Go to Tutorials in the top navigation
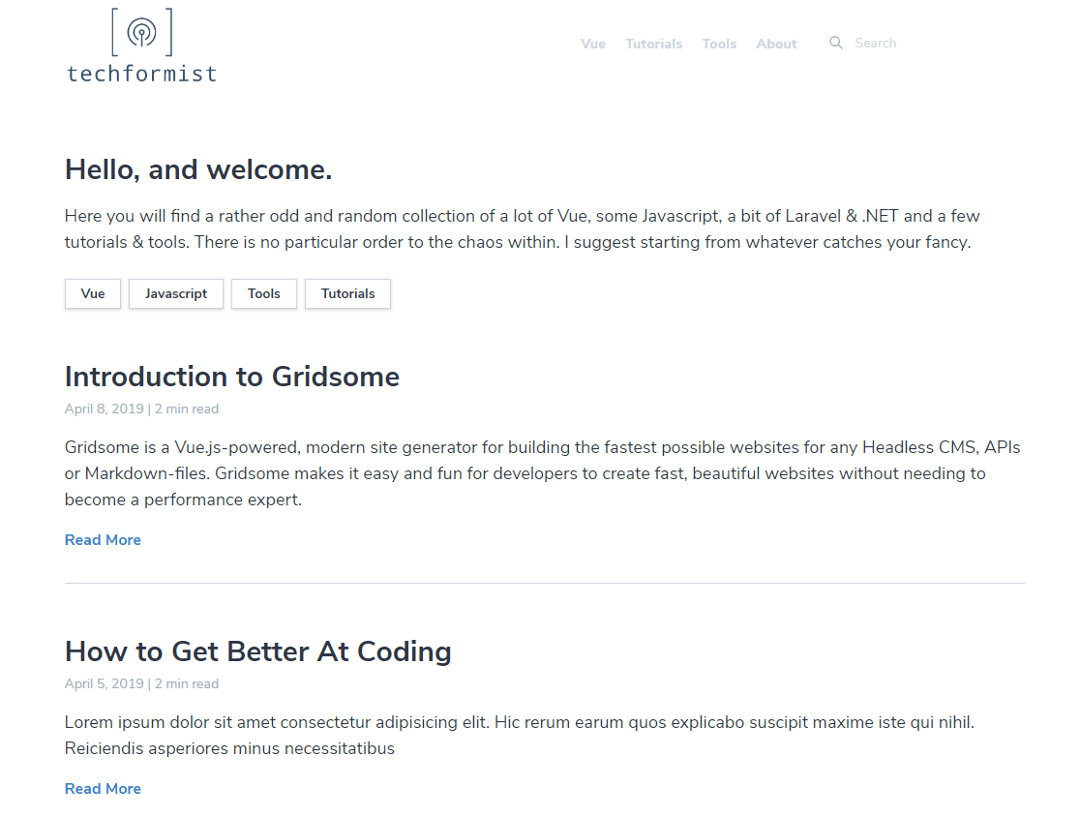The image size is (1080, 817). 654,44
